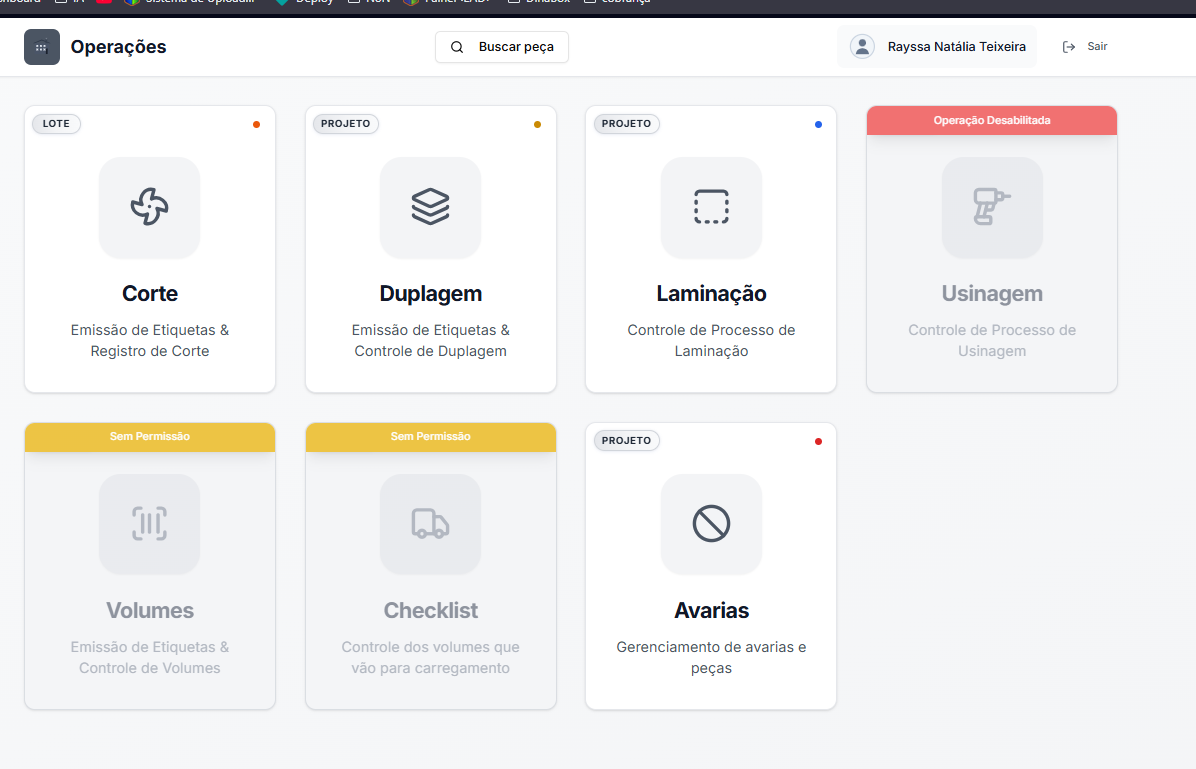Click the Operação Desabilitada banner
This screenshot has width=1196, height=769.
tap(991, 120)
